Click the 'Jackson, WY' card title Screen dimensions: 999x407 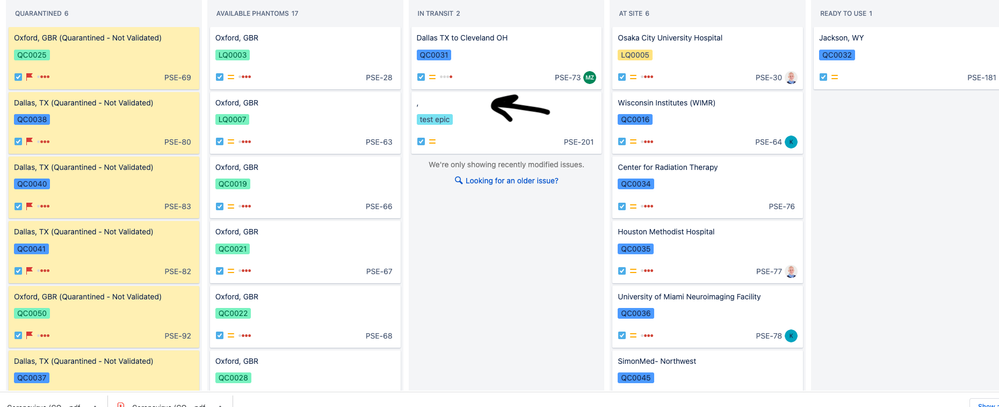842,38
